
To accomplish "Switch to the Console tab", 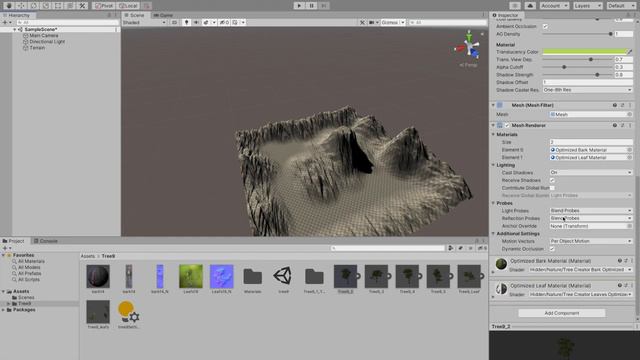I will click(x=46, y=241).
